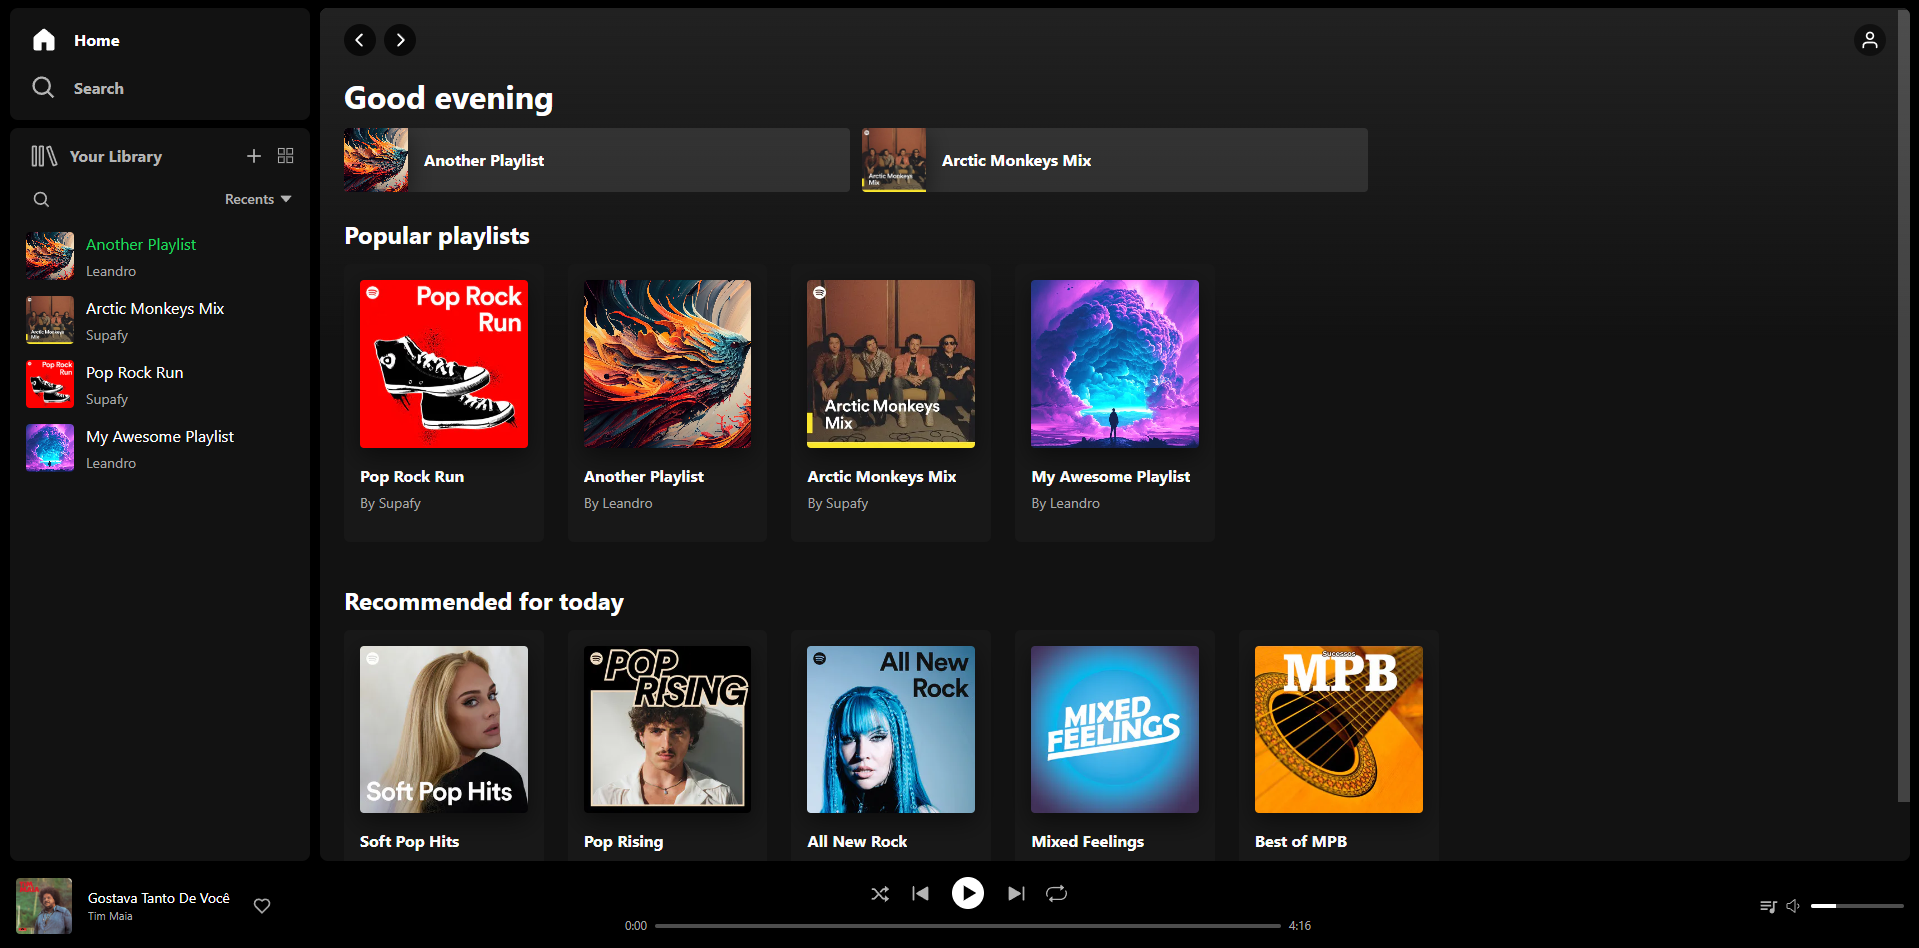
Task: Open All New Rock recommended card
Action: (x=891, y=745)
